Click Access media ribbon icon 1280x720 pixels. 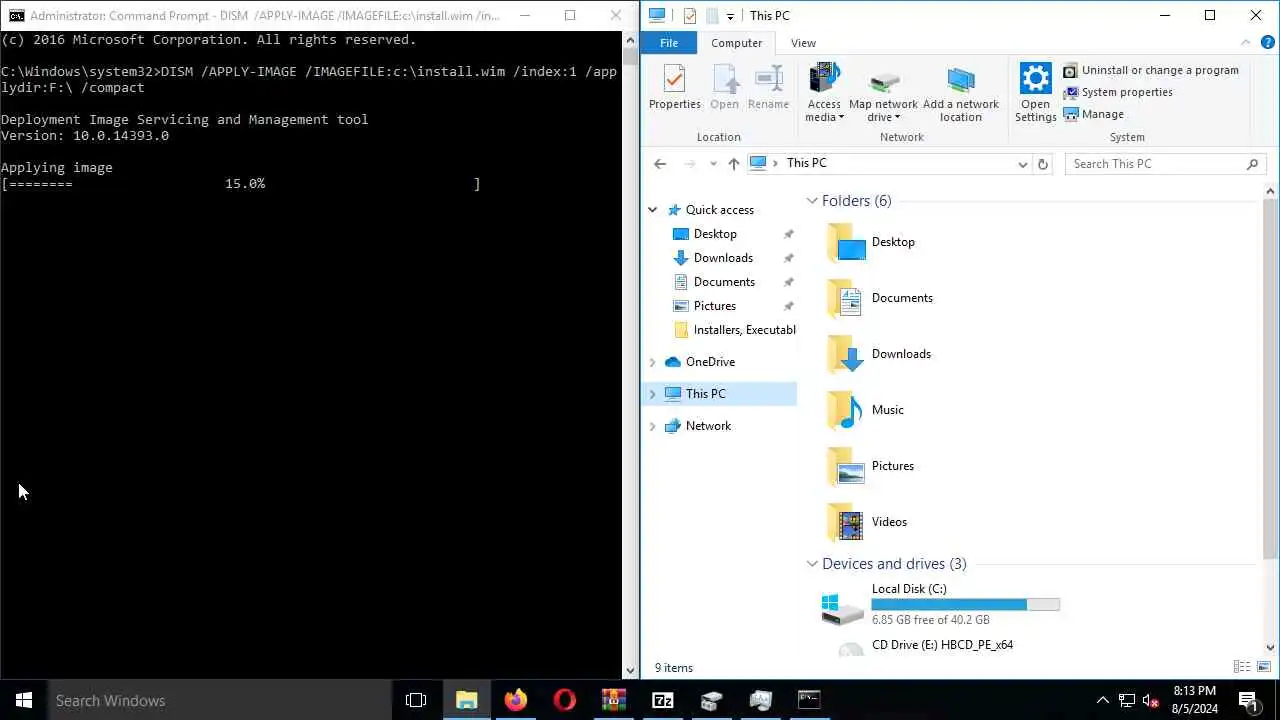point(824,93)
